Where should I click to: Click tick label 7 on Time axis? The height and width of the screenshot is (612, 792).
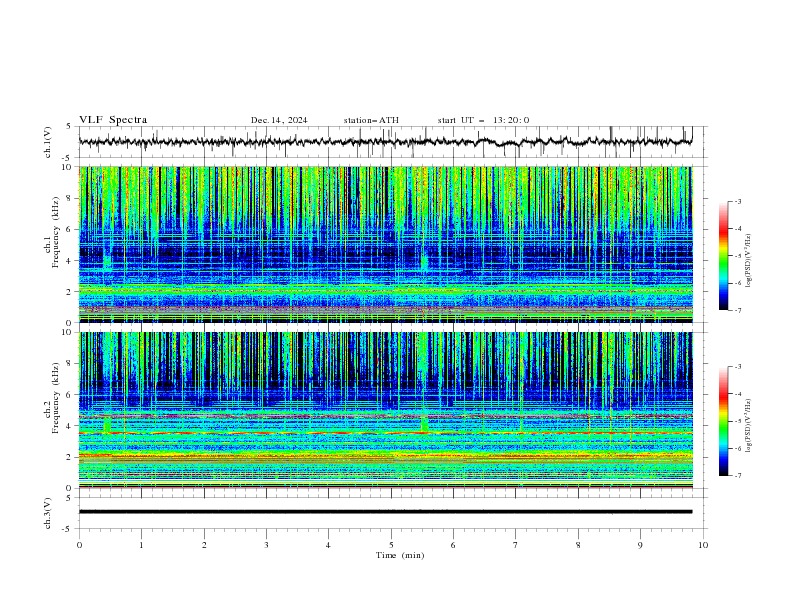coord(516,545)
